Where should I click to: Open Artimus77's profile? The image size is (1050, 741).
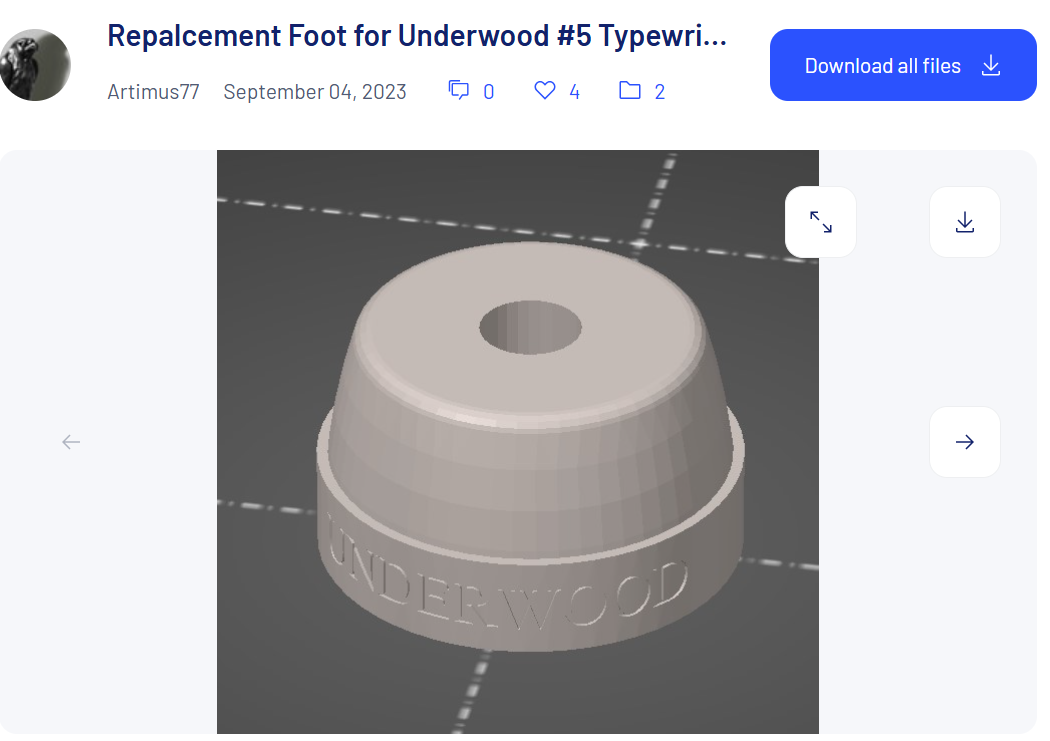[x=153, y=91]
